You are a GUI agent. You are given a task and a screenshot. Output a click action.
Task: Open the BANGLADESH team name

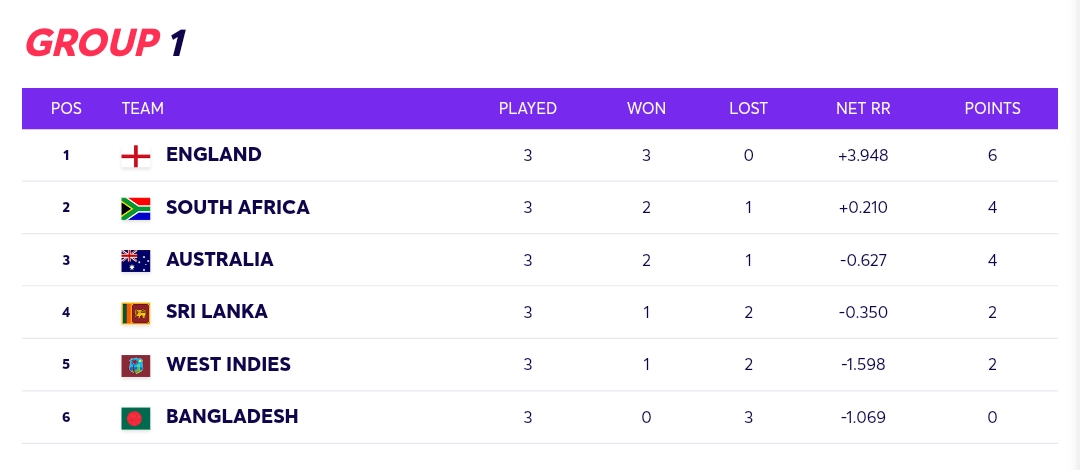pos(232,416)
